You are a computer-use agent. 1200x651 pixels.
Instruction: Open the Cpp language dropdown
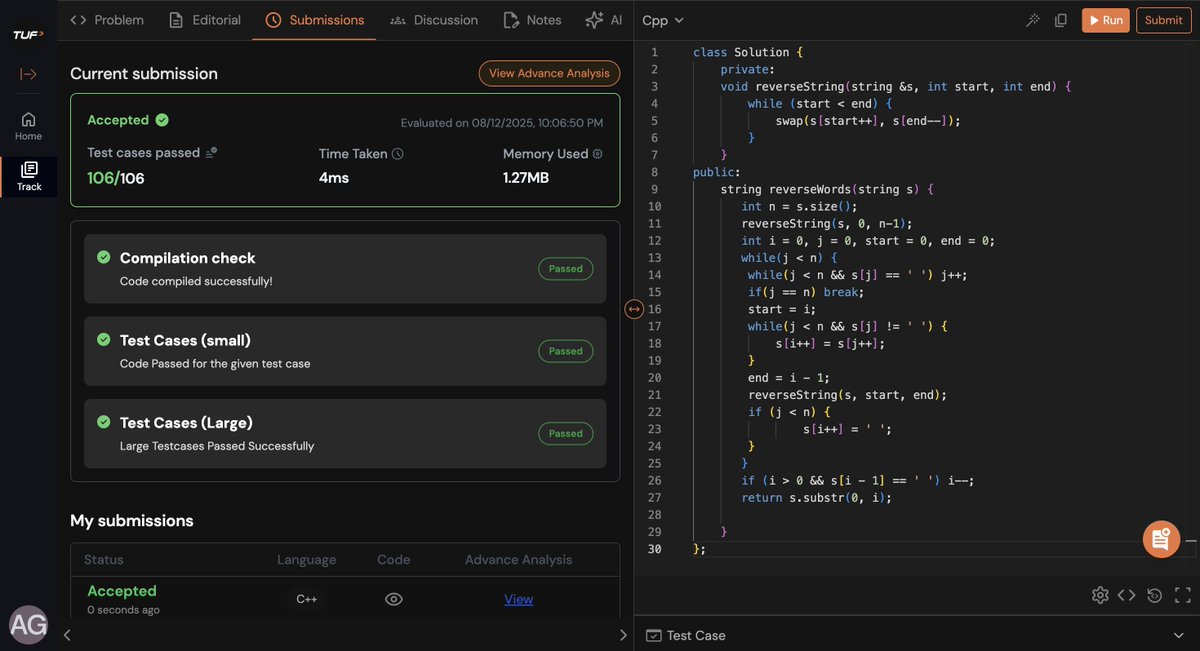(x=664, y=20)
